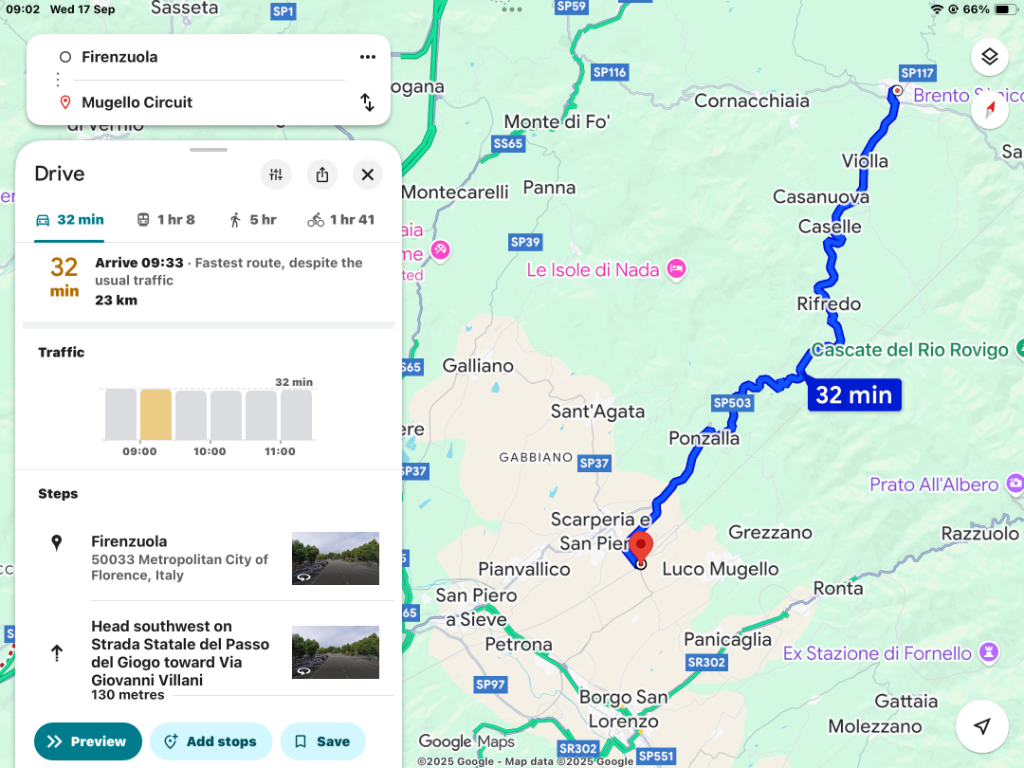Image resolution: width=1024 pixels, height=768 pixels.
Task: Switch to cycling 1 hr 41 tab
Action: click(x=341, y=220)
